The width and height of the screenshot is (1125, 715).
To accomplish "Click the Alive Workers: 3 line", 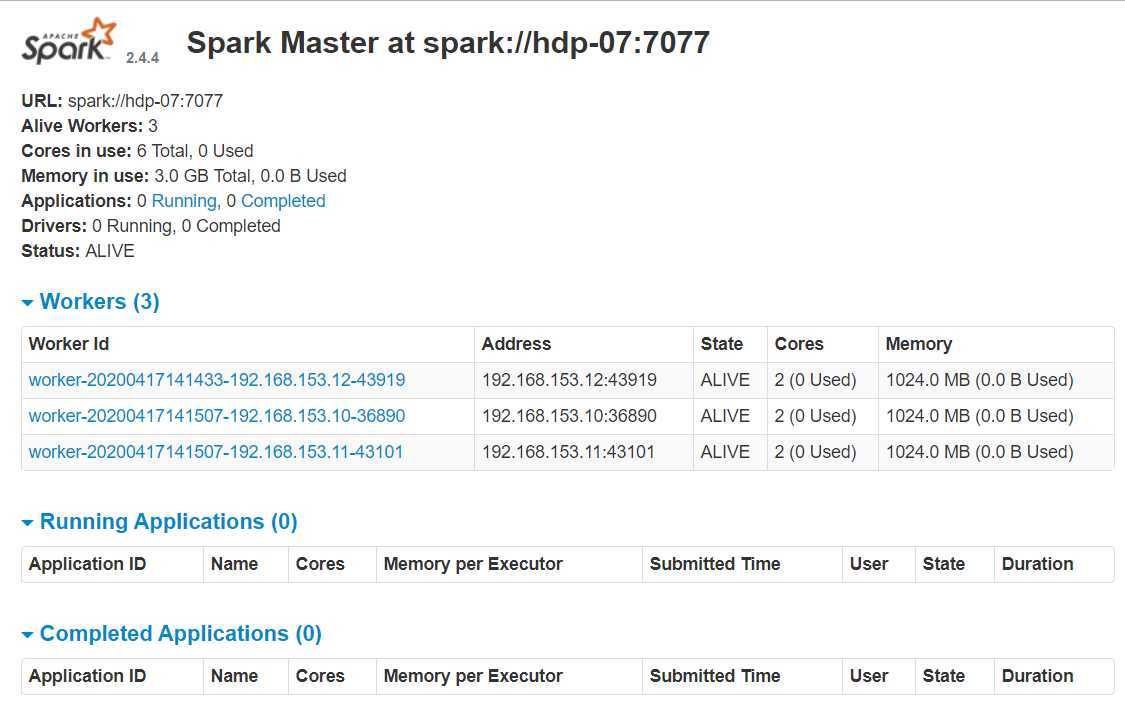I will tap(90, 126).
